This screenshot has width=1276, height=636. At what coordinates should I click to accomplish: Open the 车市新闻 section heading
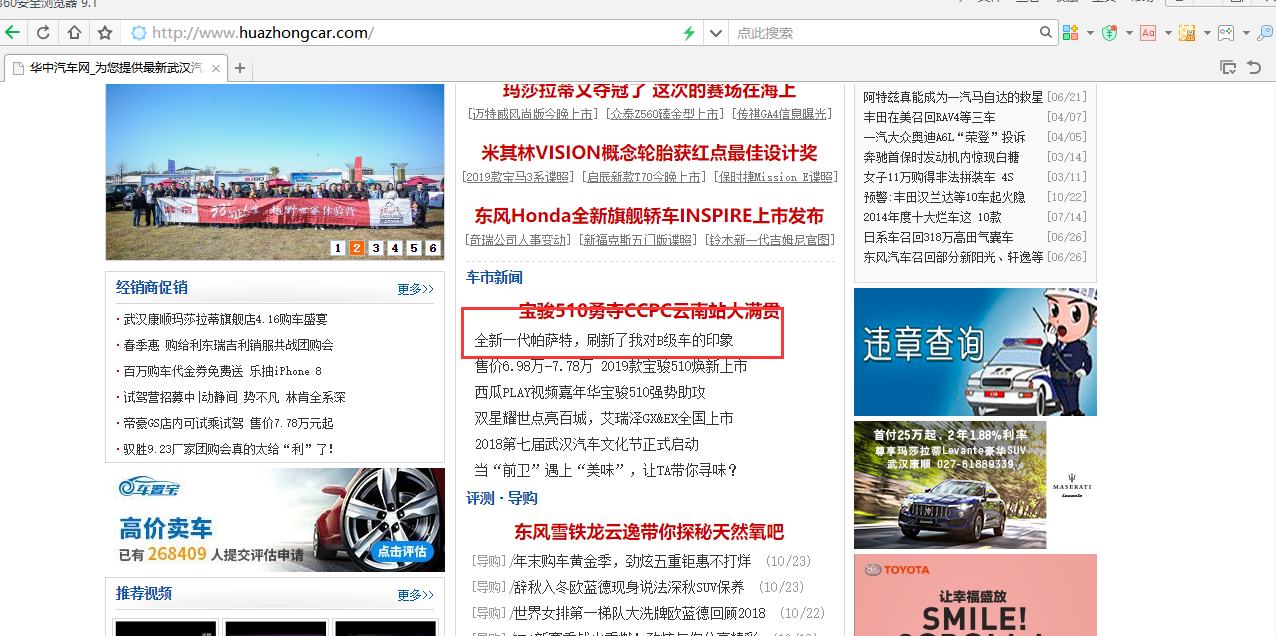[x=494, y=277]
